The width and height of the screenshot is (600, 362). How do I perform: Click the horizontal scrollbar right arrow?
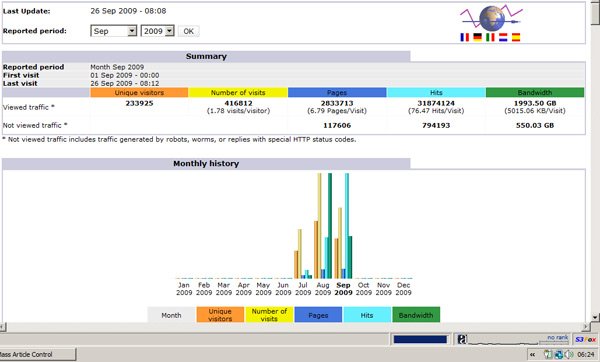click(586, 326)
